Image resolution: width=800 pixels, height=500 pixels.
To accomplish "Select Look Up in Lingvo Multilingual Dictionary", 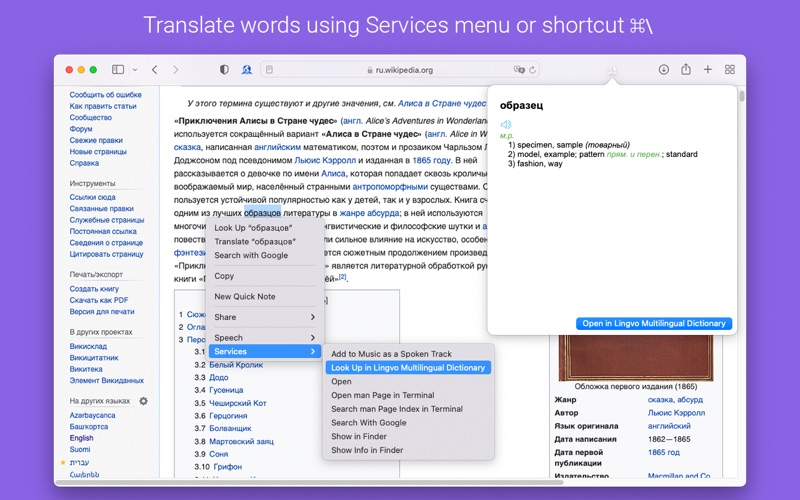I will [x=408, y=367].
